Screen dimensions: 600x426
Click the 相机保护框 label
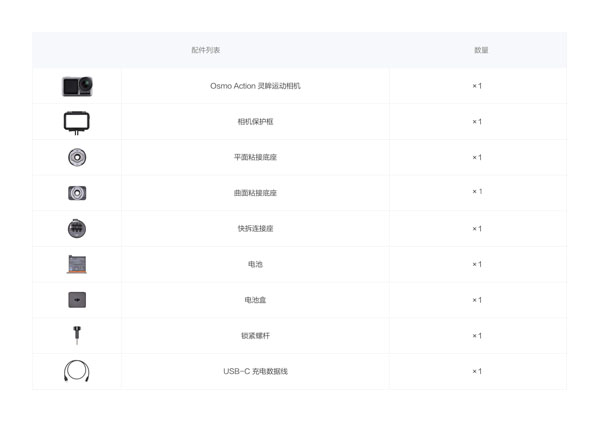tap(255, 122)
